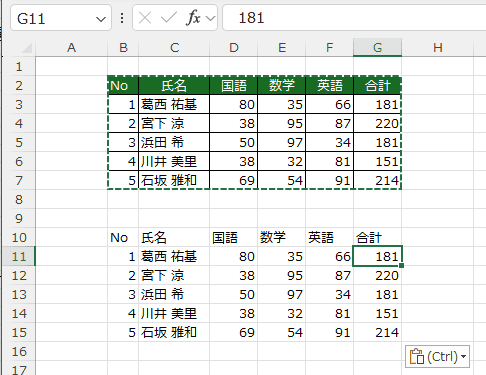Screen dimensions: 486x375
Task: Click the formula bar showing 181
Action: 354,18
